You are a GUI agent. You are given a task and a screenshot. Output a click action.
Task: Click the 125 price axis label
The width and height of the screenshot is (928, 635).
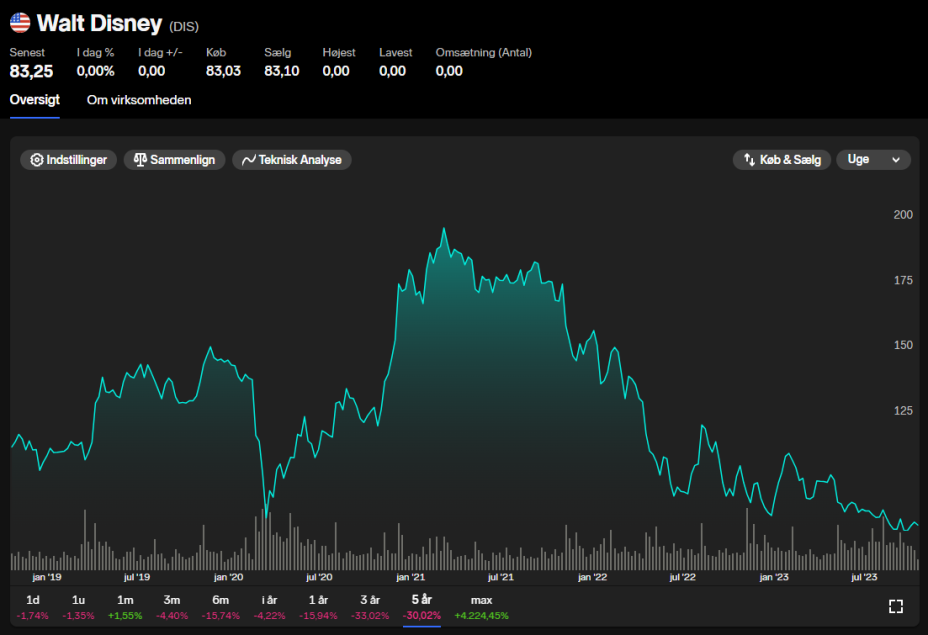click(x=903, y=411)
